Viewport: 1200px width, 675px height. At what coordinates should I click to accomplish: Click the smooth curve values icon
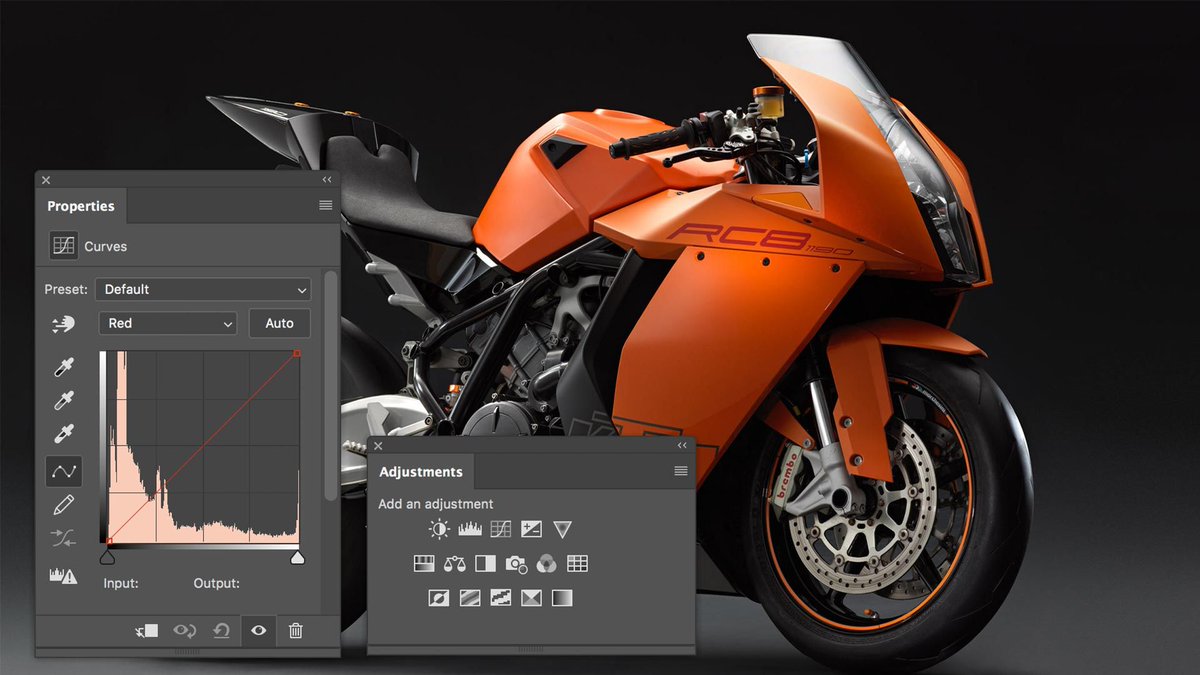click(64, 539)
